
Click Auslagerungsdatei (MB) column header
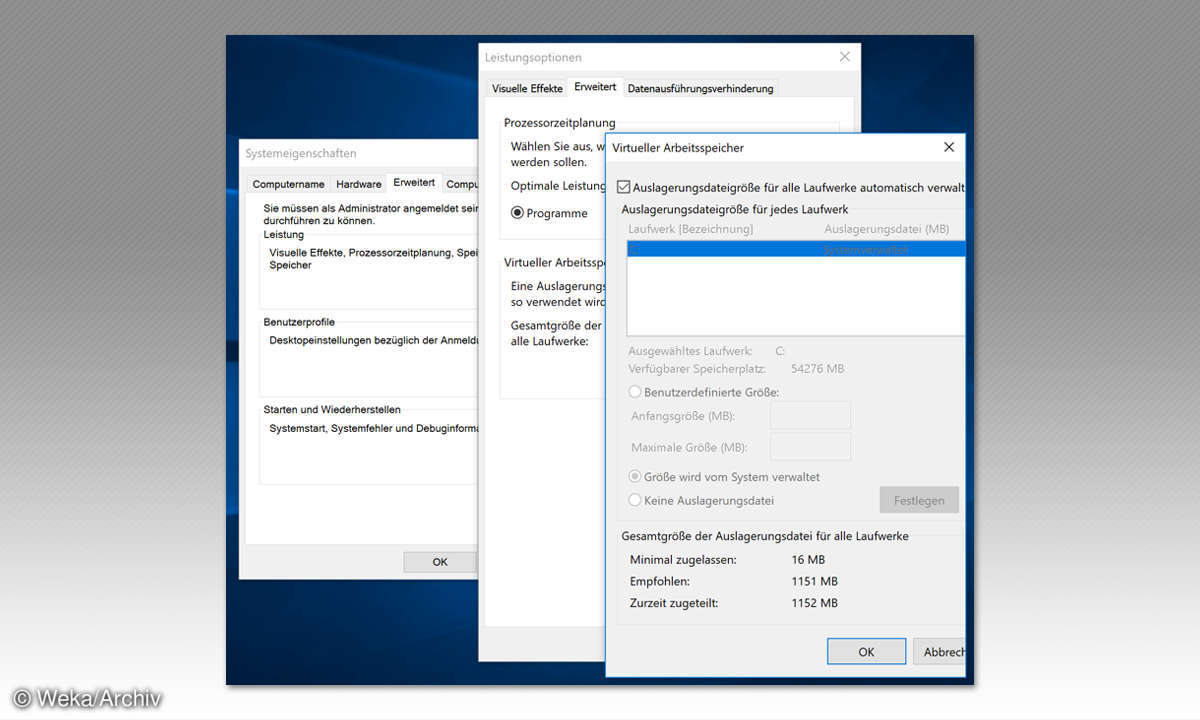click(886, 229)
